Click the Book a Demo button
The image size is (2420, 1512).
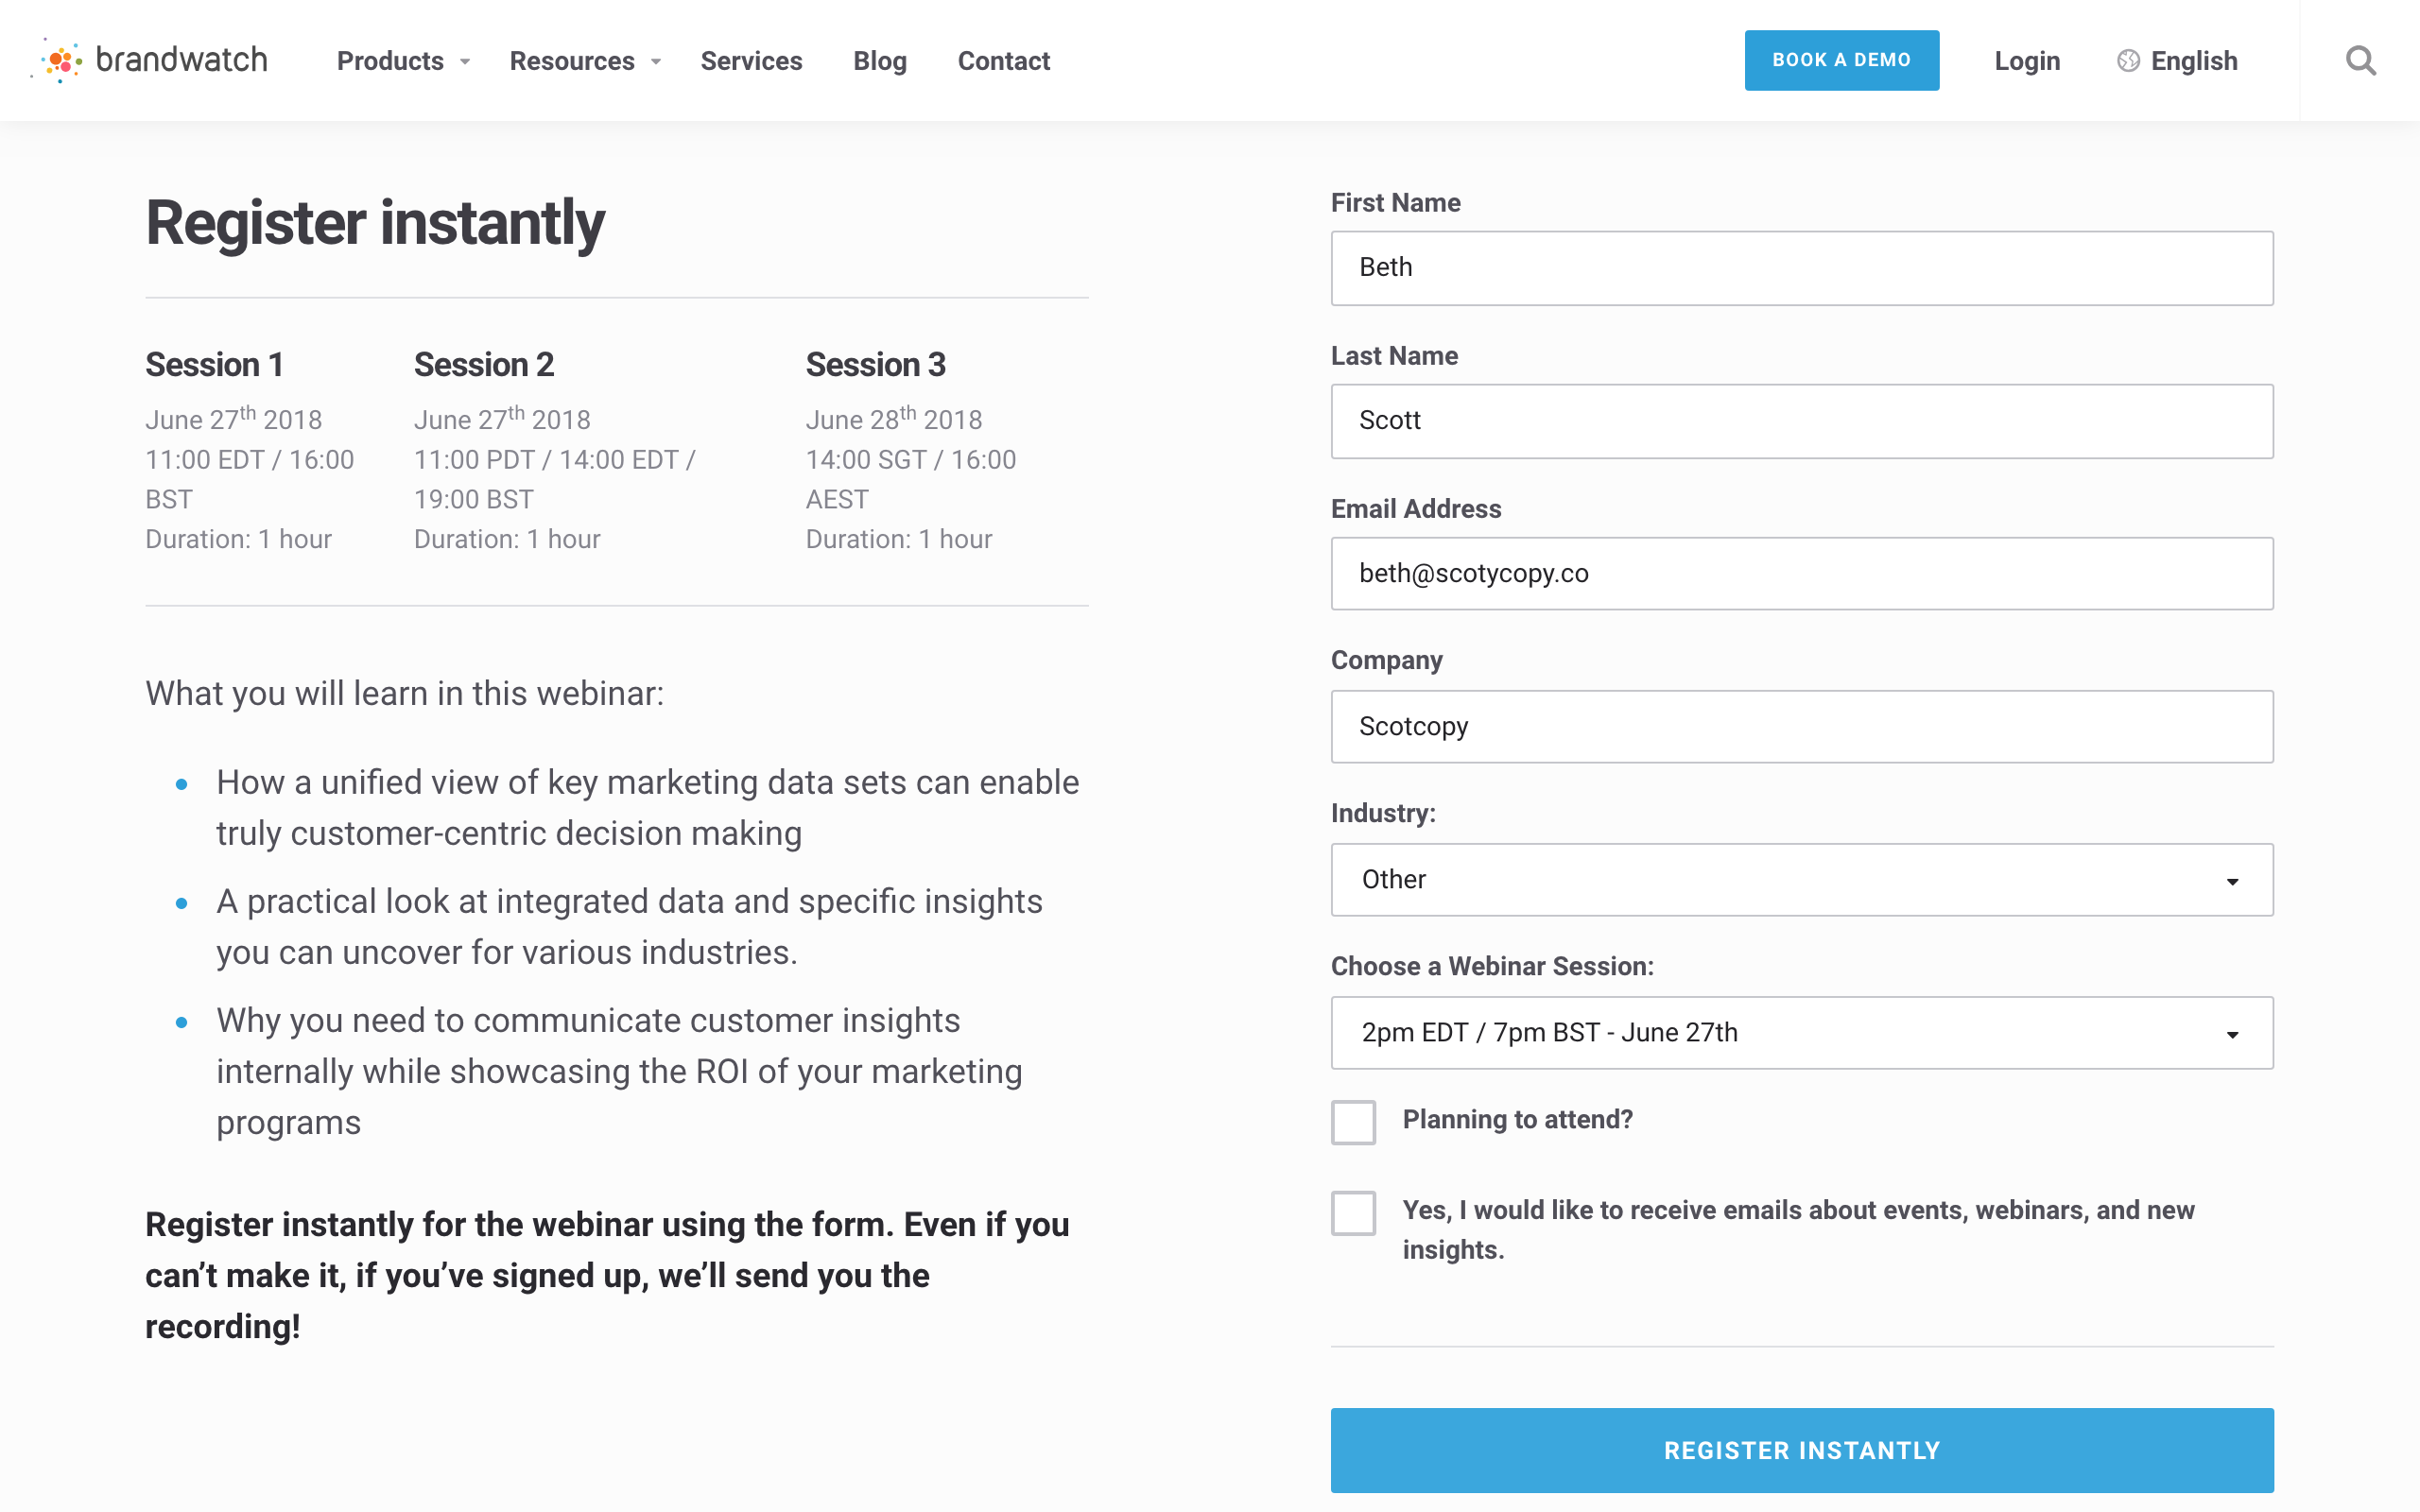click(1841, 60)
